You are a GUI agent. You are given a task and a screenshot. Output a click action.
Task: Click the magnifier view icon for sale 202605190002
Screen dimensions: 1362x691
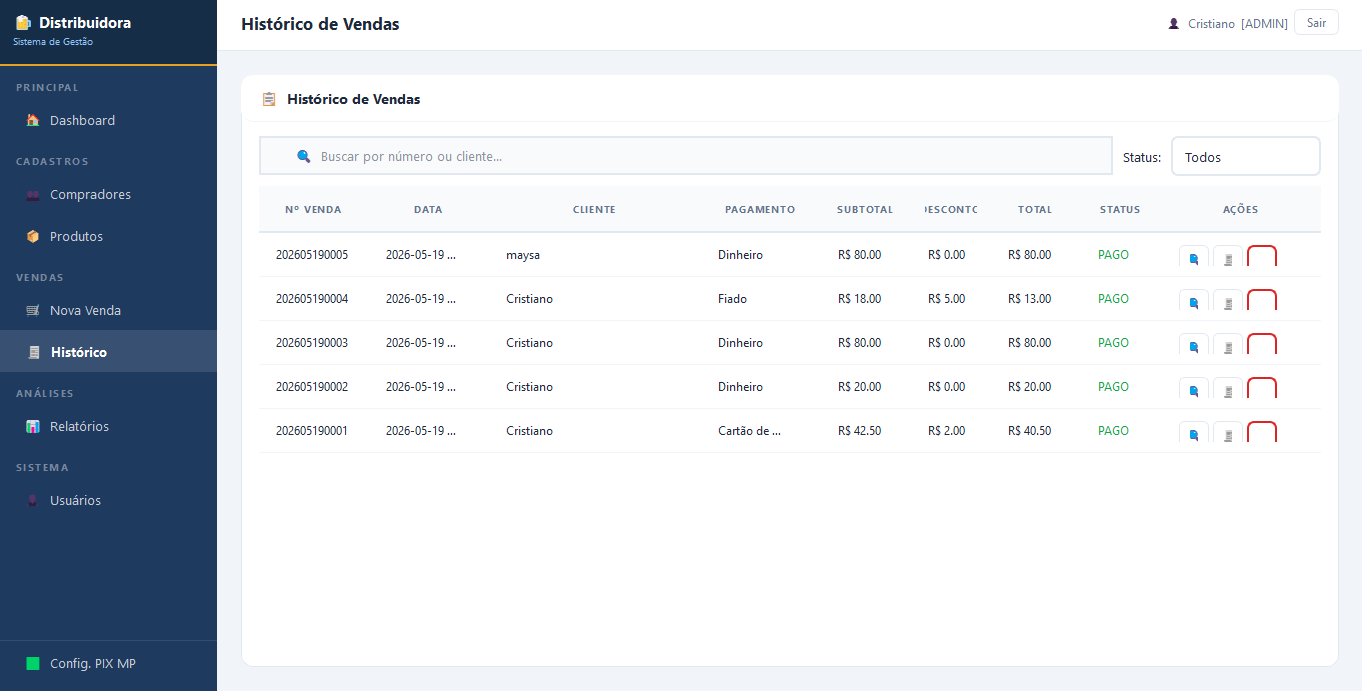pyautogui.click(x=1194, y=389)
